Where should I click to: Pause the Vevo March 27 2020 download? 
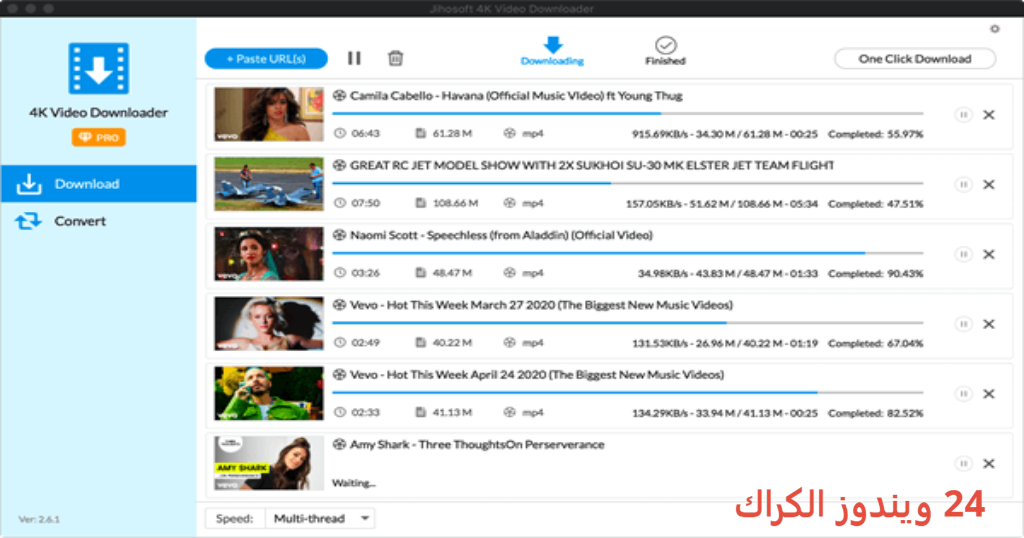pos(963,324)
